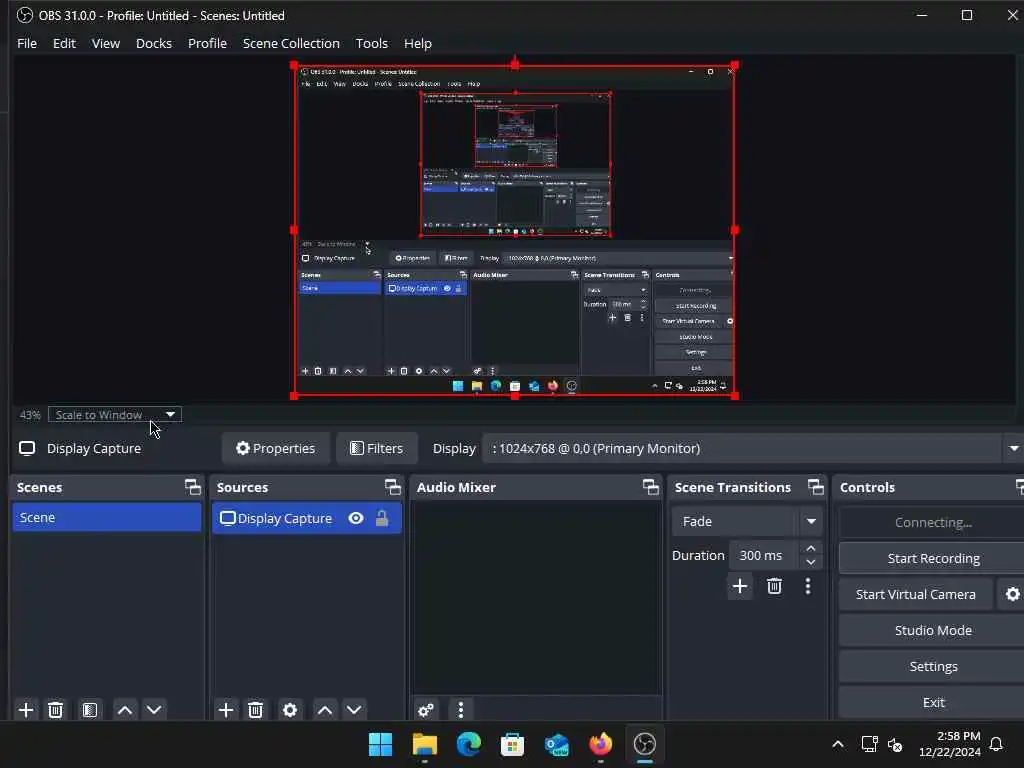This screenshot has width=1024, height=768.
Task: Open the Edit menu
Action: pos(64,43)
